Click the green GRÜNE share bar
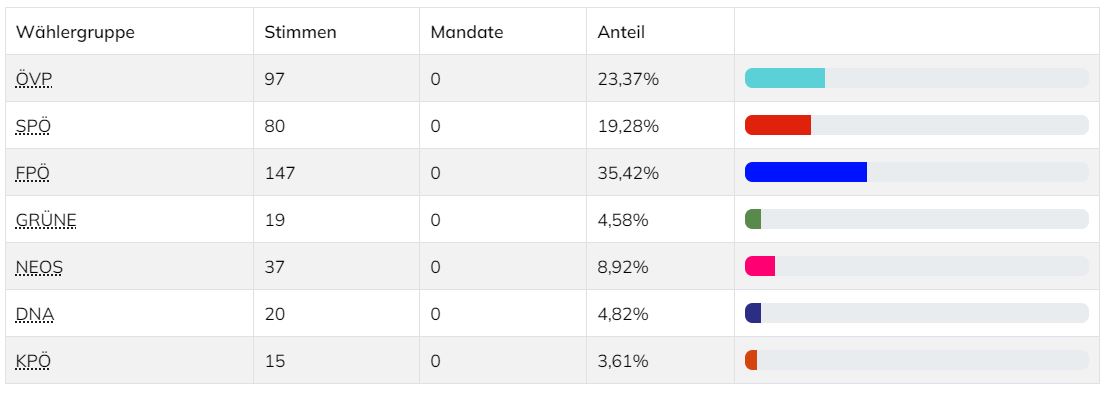 753,219
